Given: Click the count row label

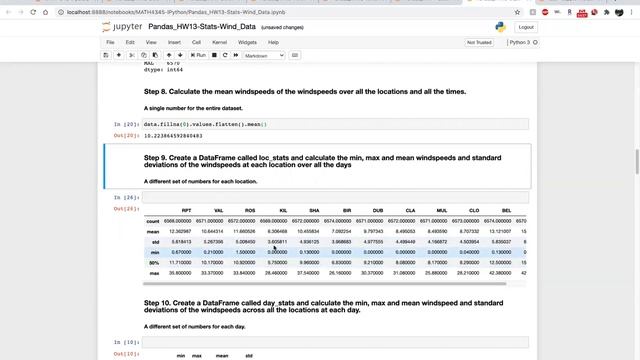Looking at the screenshot, I should (153, 221).
